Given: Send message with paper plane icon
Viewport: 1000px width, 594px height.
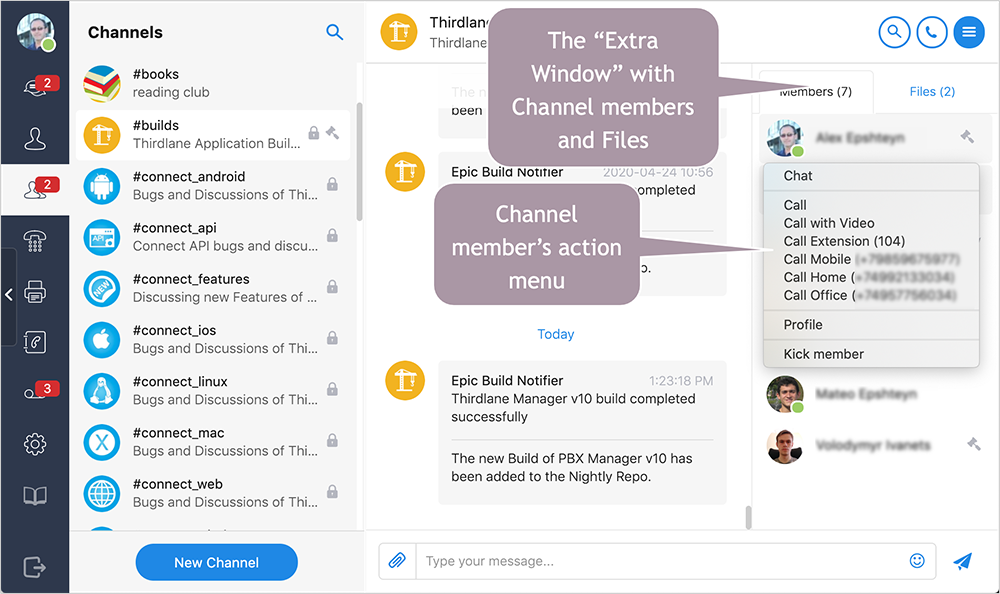Looking at the screenshot, I should pyautogui.click(x=962, y=561).
